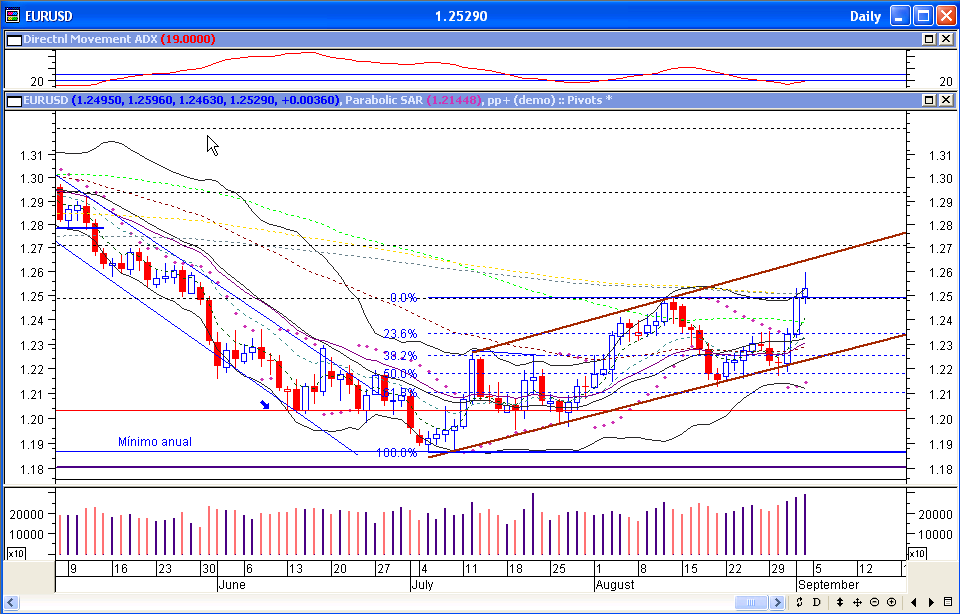This screenshot has width=960, height=614.
Task: Click the refresh-style icon left of the D button
Action: pyautogui.click(x=800, y=602)
